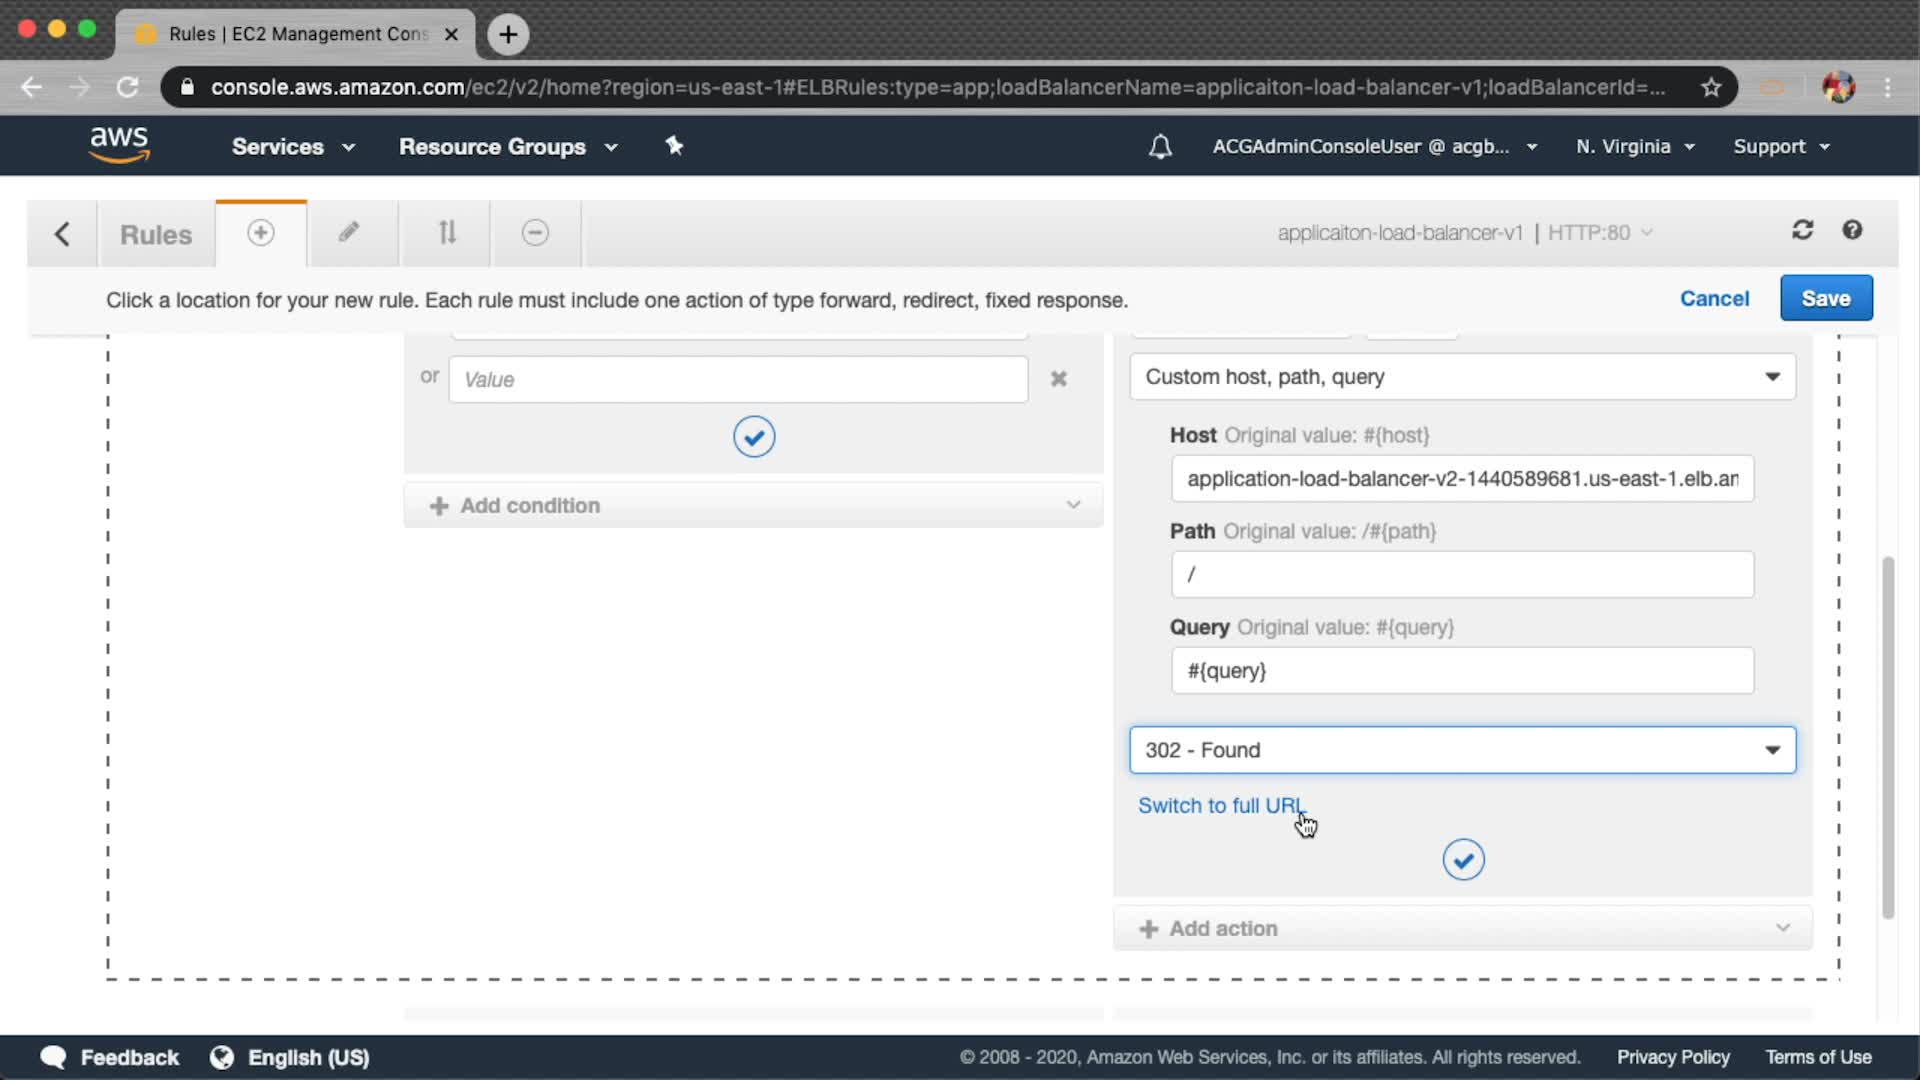Open the Services menu
1920x1080 pixels.
coord(292,147)
